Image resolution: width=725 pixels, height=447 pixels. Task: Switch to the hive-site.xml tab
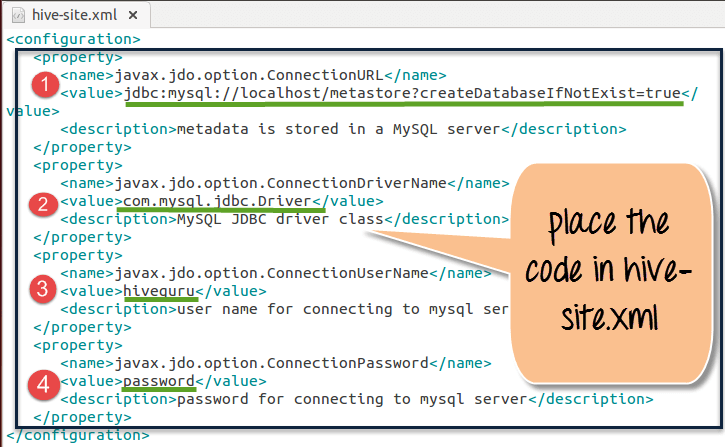[73, 14]
